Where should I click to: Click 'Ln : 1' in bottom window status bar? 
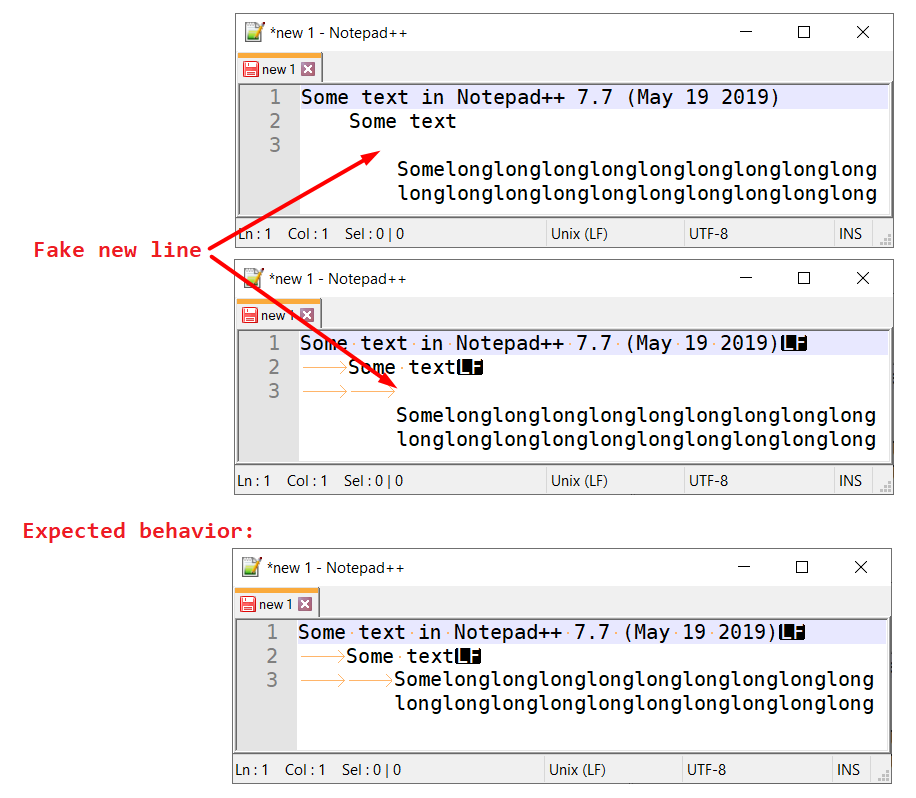[252, 769]
